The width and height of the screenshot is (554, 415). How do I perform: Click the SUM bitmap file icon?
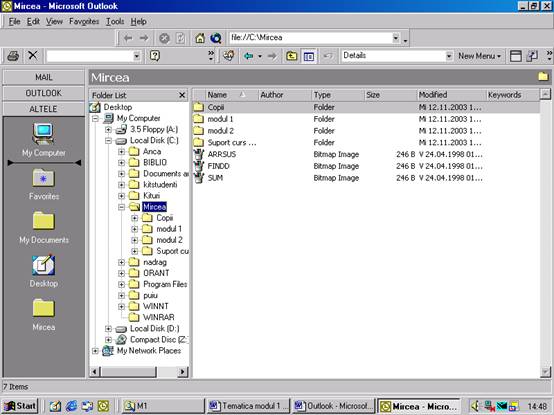(199, 178)
